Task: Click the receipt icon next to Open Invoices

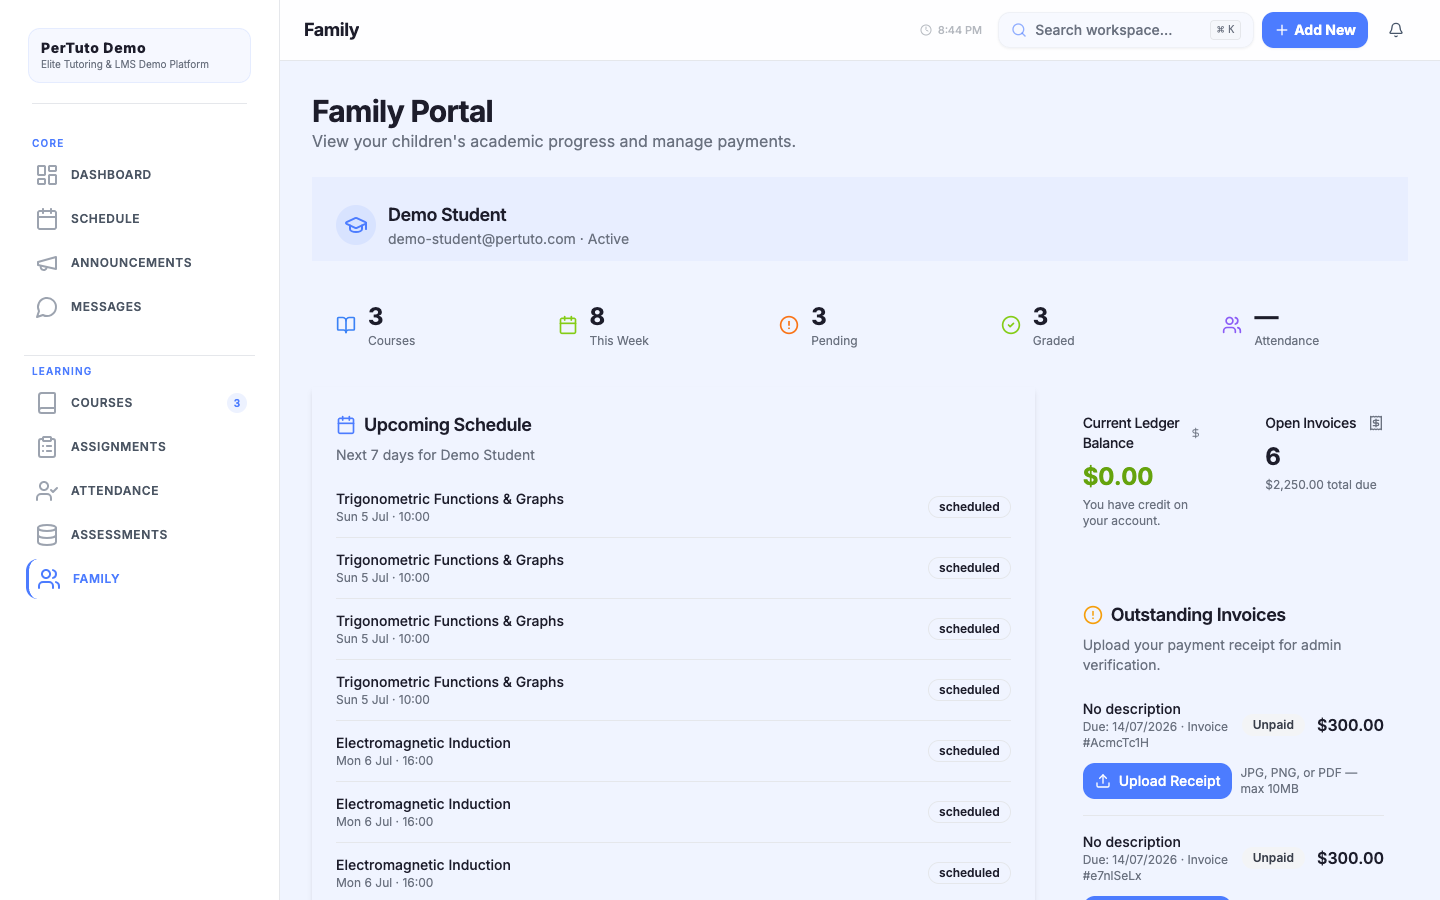Action: pos(1376,423)
